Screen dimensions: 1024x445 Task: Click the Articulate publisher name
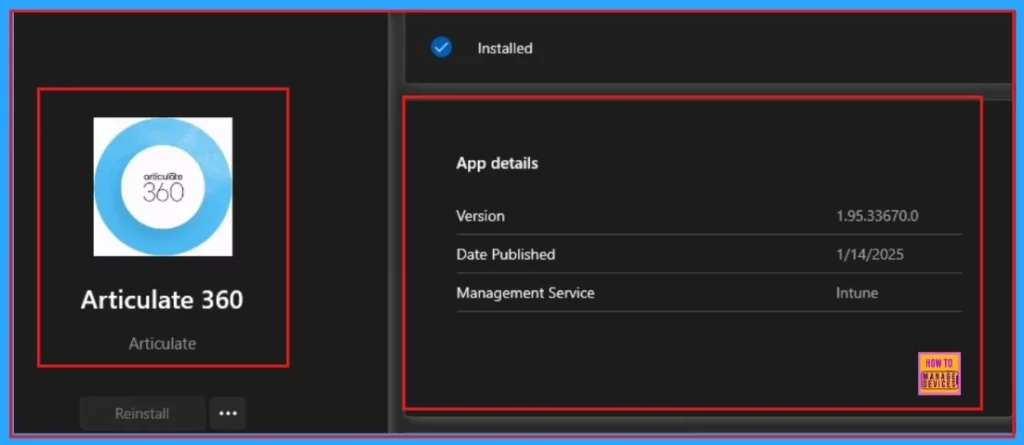(163, 344)
